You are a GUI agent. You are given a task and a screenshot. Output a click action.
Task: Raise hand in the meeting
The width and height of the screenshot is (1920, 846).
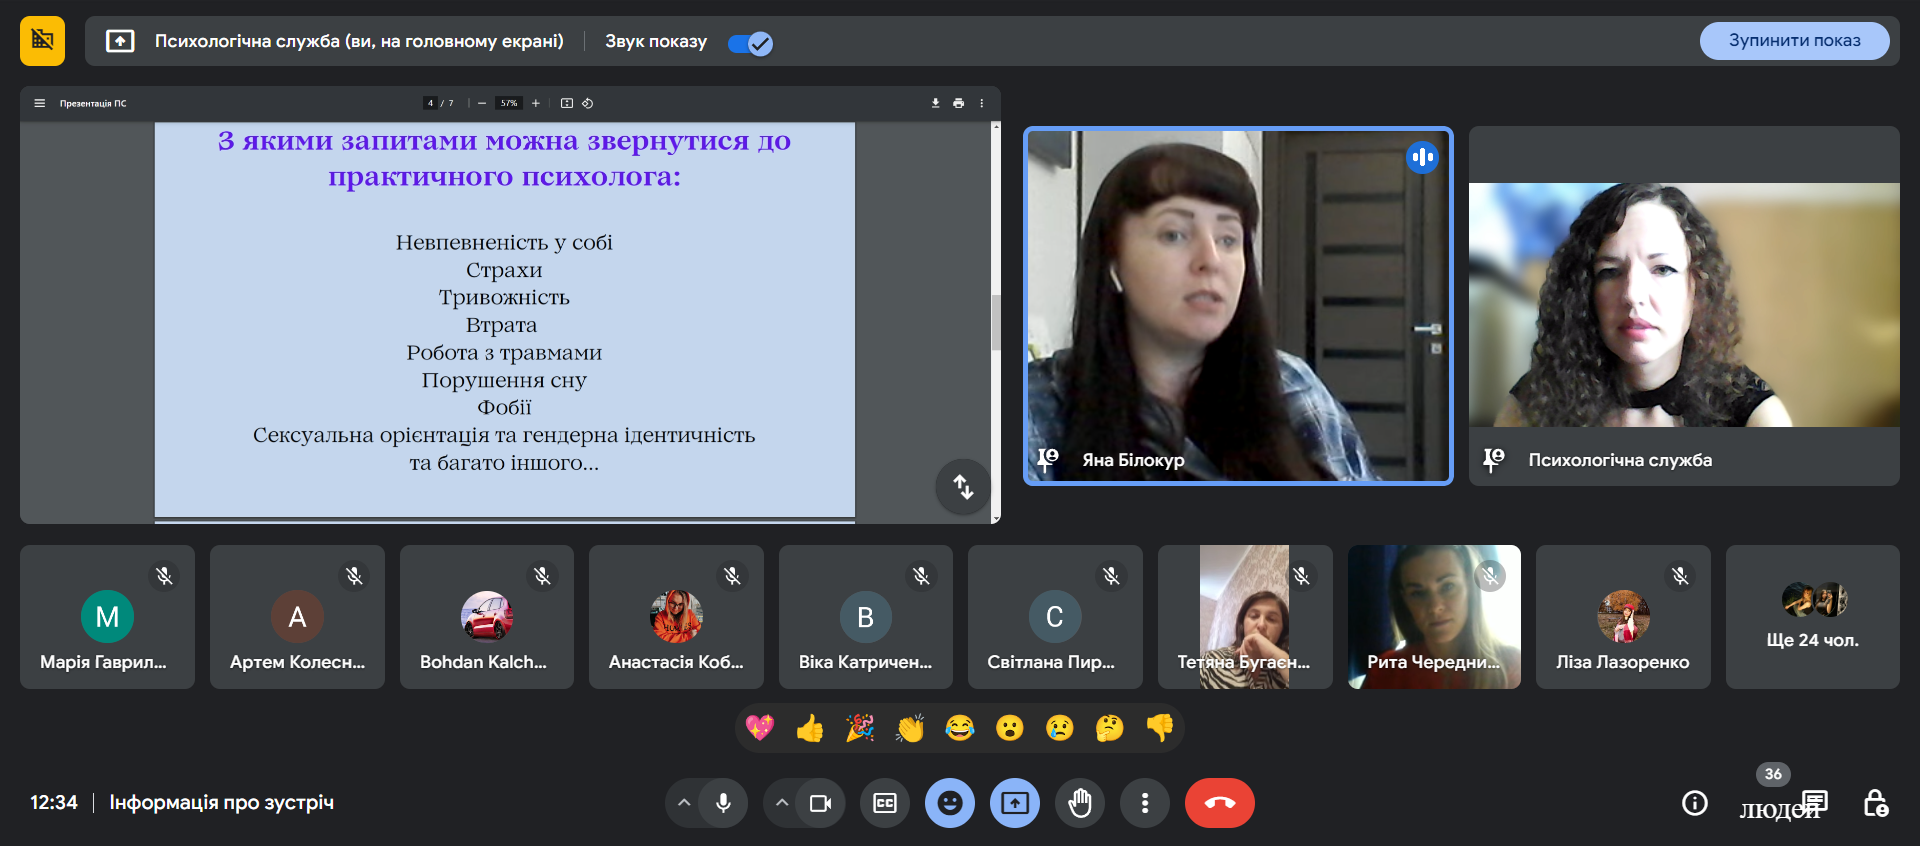(x=1080, y=803)
